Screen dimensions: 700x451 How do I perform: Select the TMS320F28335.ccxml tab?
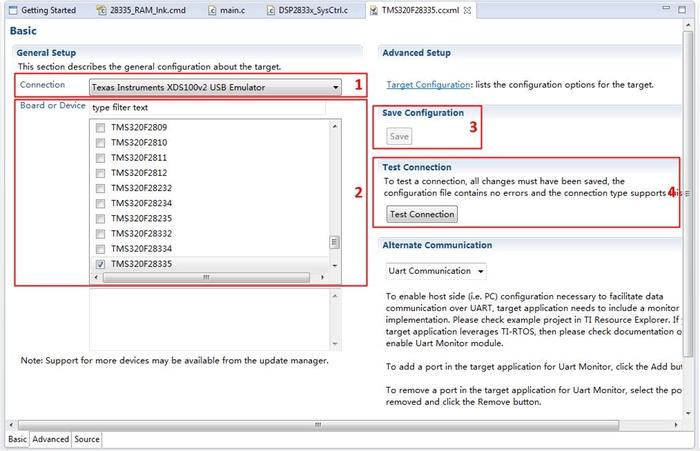(420, 10)
